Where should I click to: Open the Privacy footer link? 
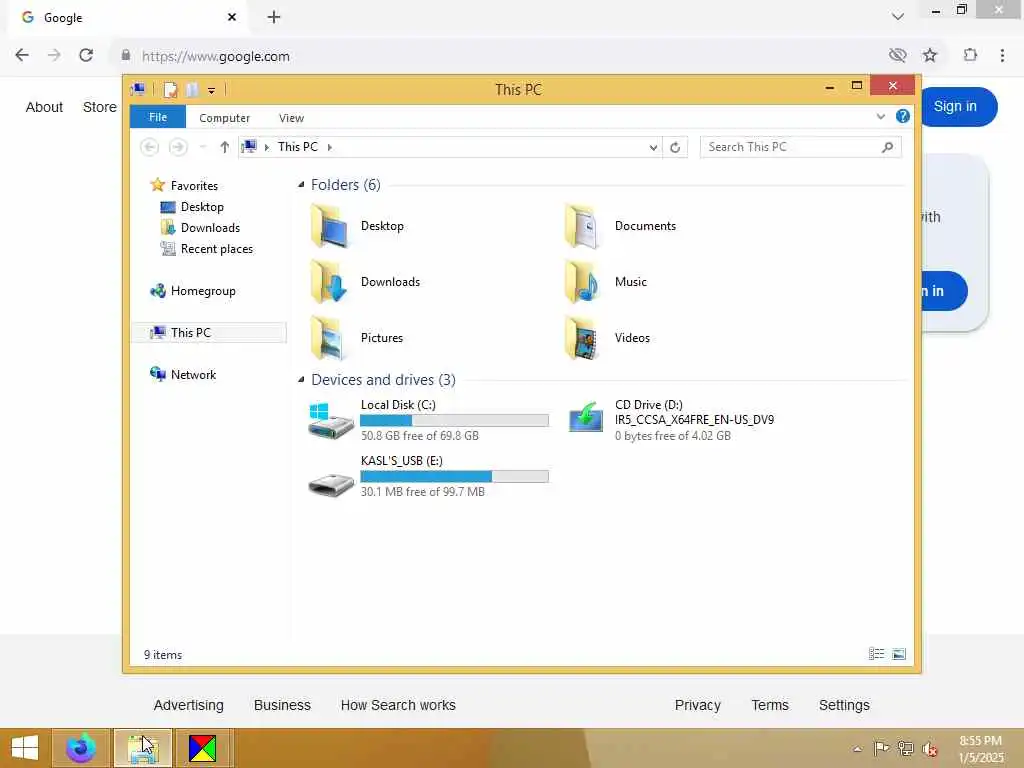point(697,705)
